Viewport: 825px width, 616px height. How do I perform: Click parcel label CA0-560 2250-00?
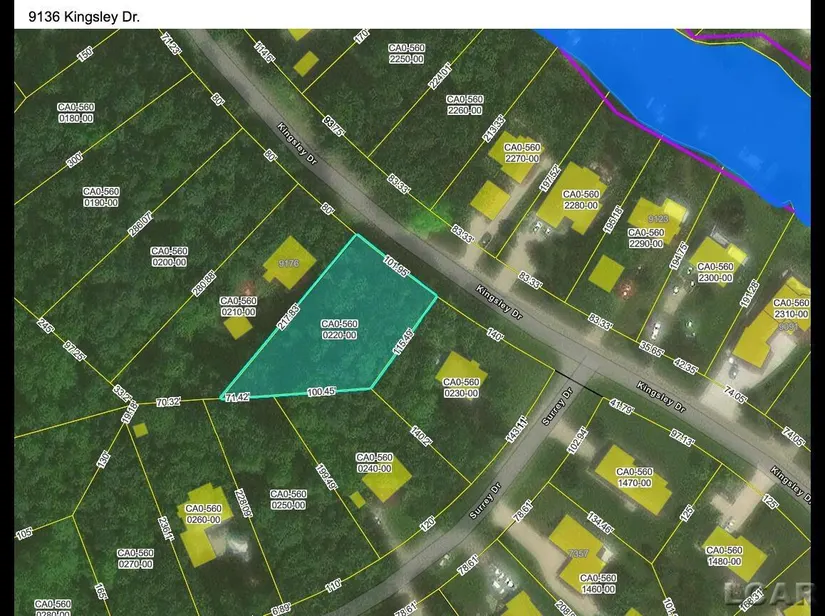pos(408,54)
